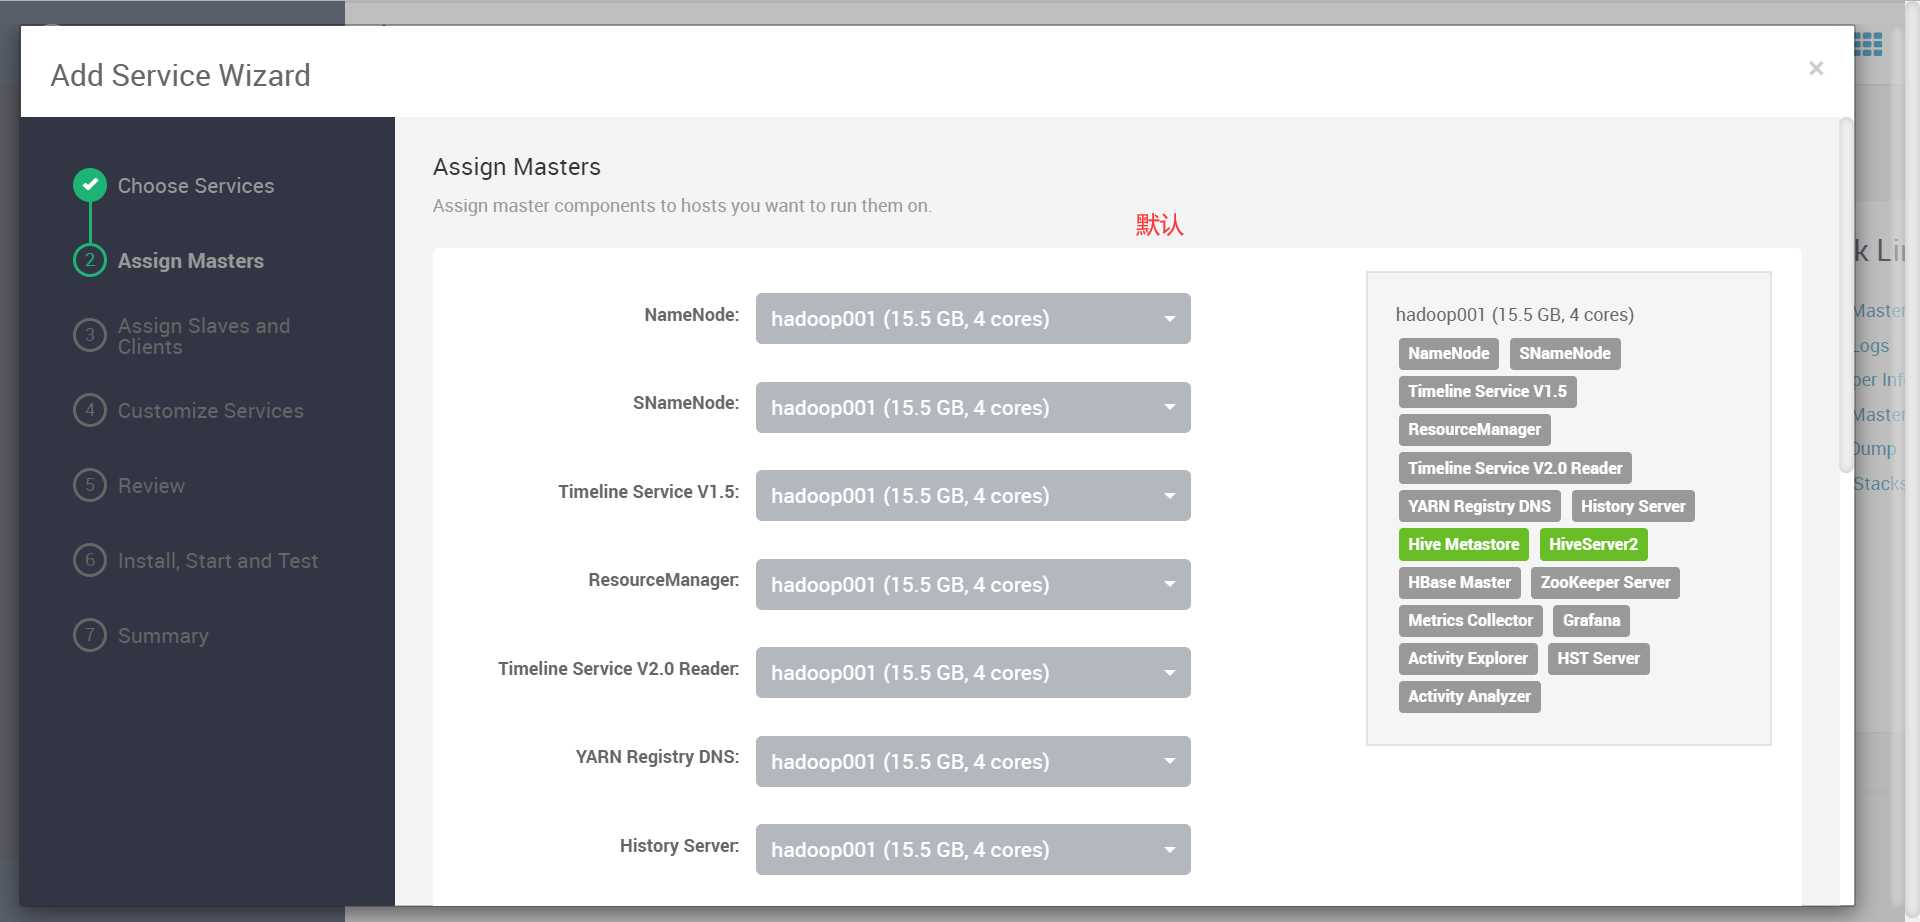Image resolution: width=1920 pixels, height=922 pixels.
Task: Click the step 3 circle icon
Action: point(90,335)
